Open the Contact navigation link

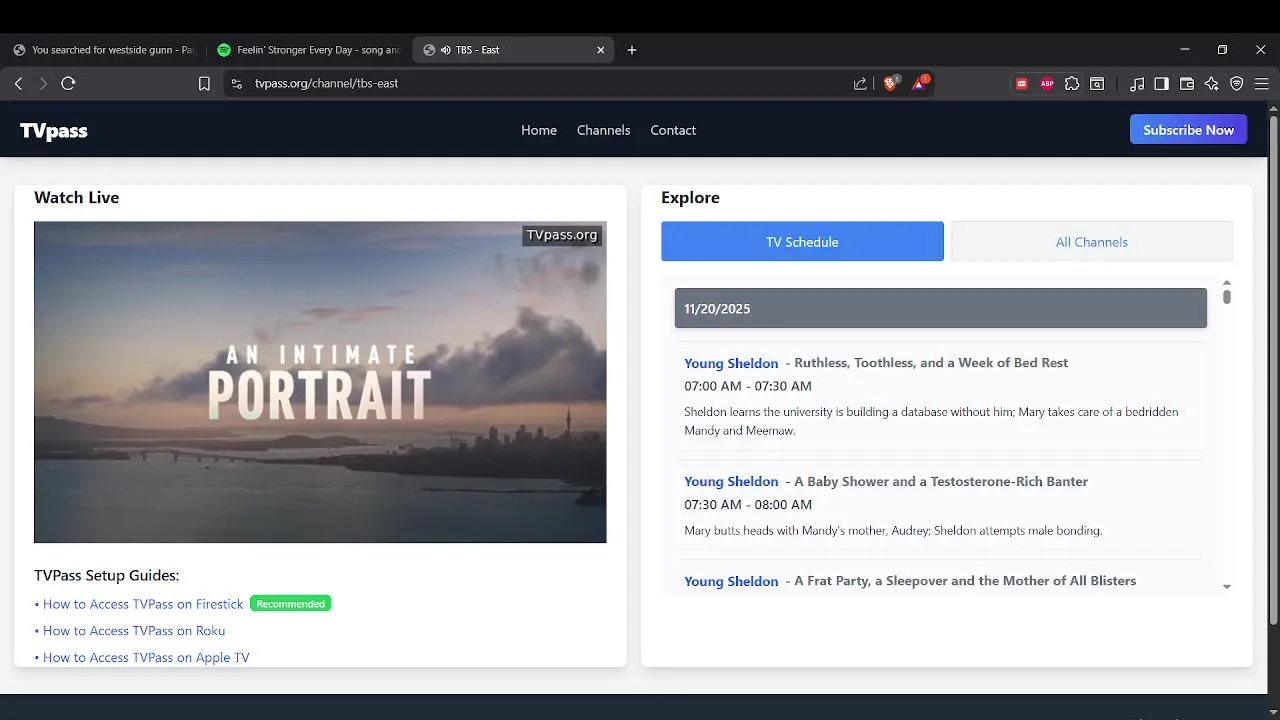(x=673, y=130)
